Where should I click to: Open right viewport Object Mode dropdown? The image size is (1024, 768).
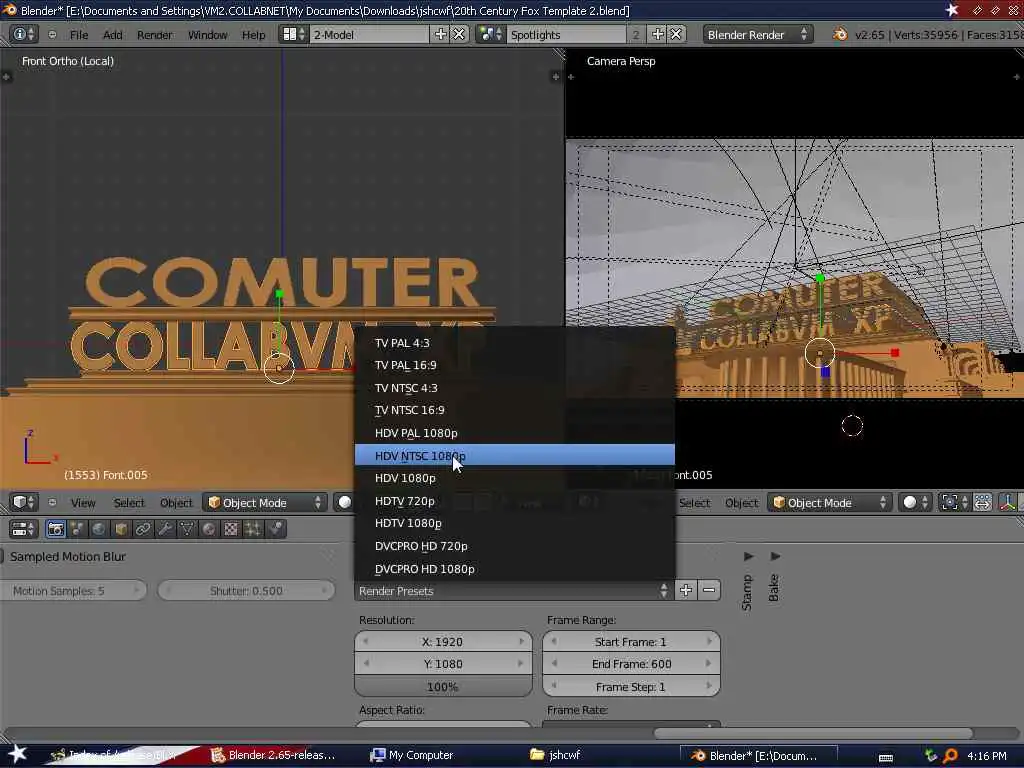tap(829, 502)
